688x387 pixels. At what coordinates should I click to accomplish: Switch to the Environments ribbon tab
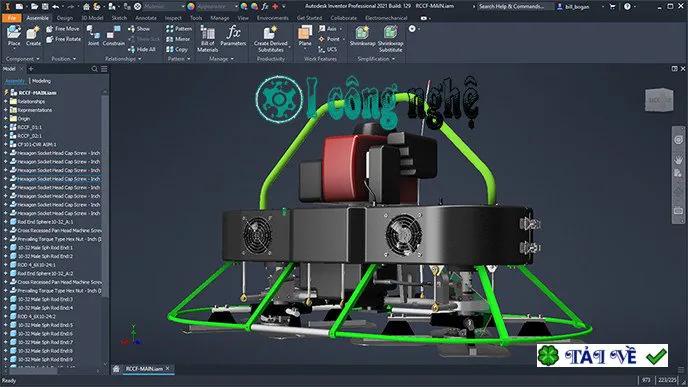click(x=272, y=18)
